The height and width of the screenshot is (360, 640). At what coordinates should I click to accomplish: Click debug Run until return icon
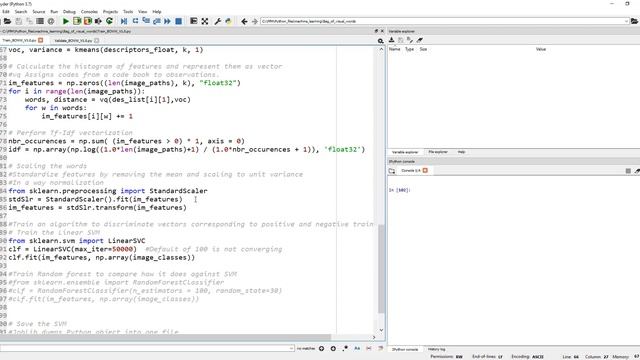click(157, 21)
